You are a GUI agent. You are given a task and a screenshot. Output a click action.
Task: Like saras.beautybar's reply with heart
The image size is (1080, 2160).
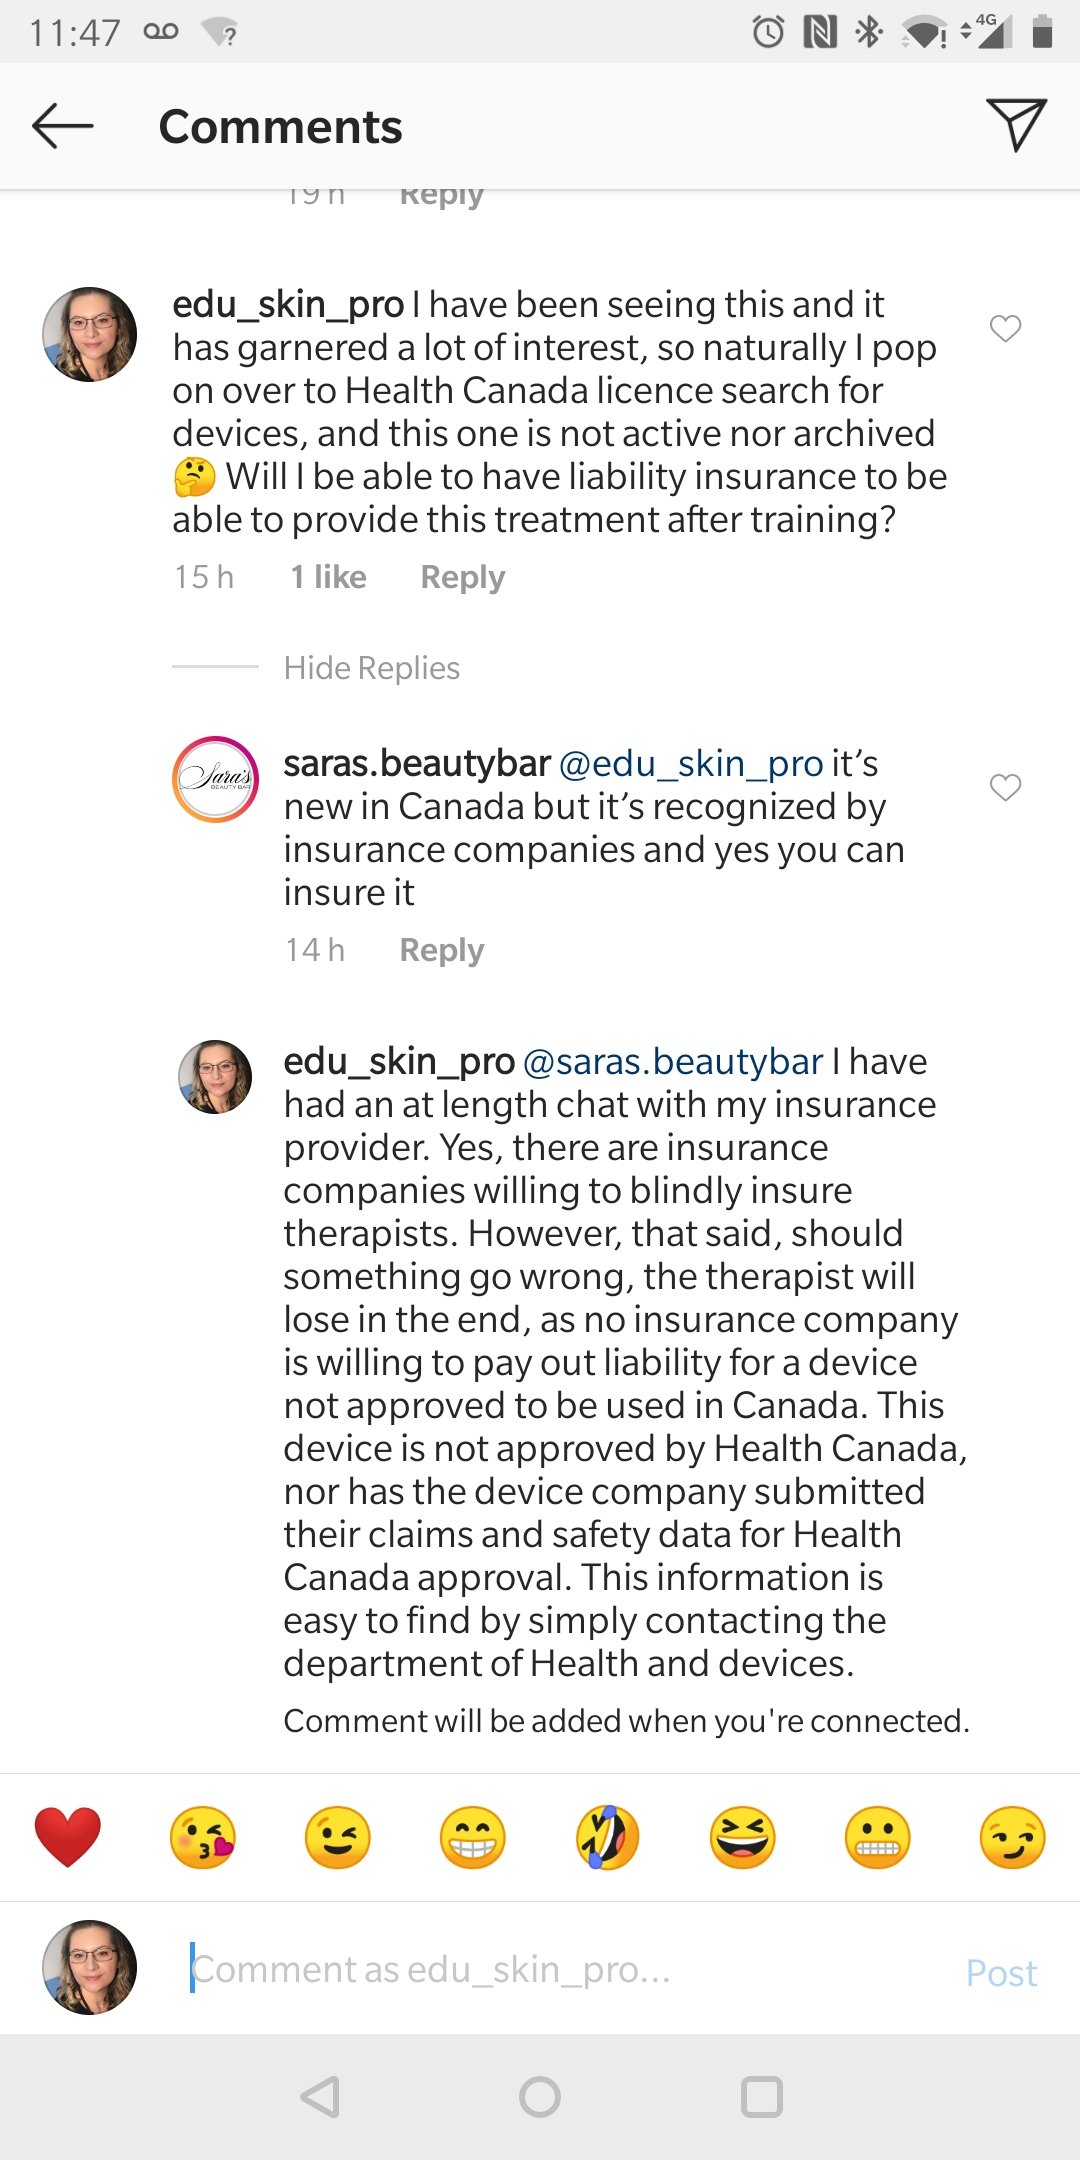[1005, 787]
